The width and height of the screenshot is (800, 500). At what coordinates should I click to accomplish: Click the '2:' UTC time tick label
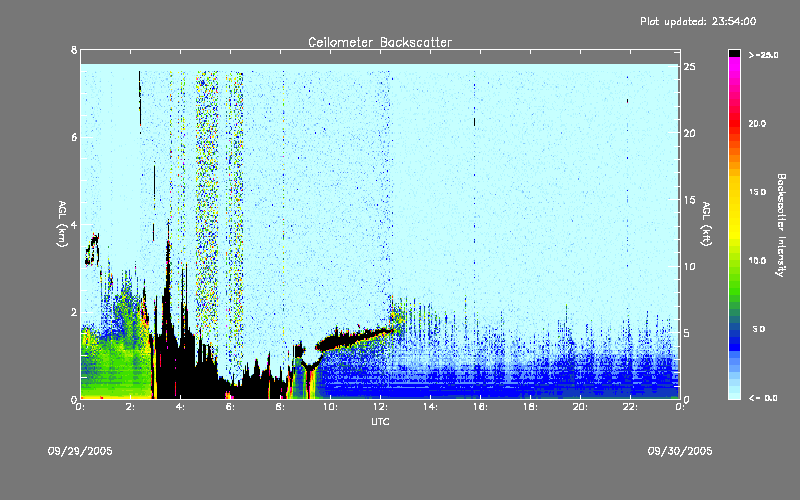(131, 407)
